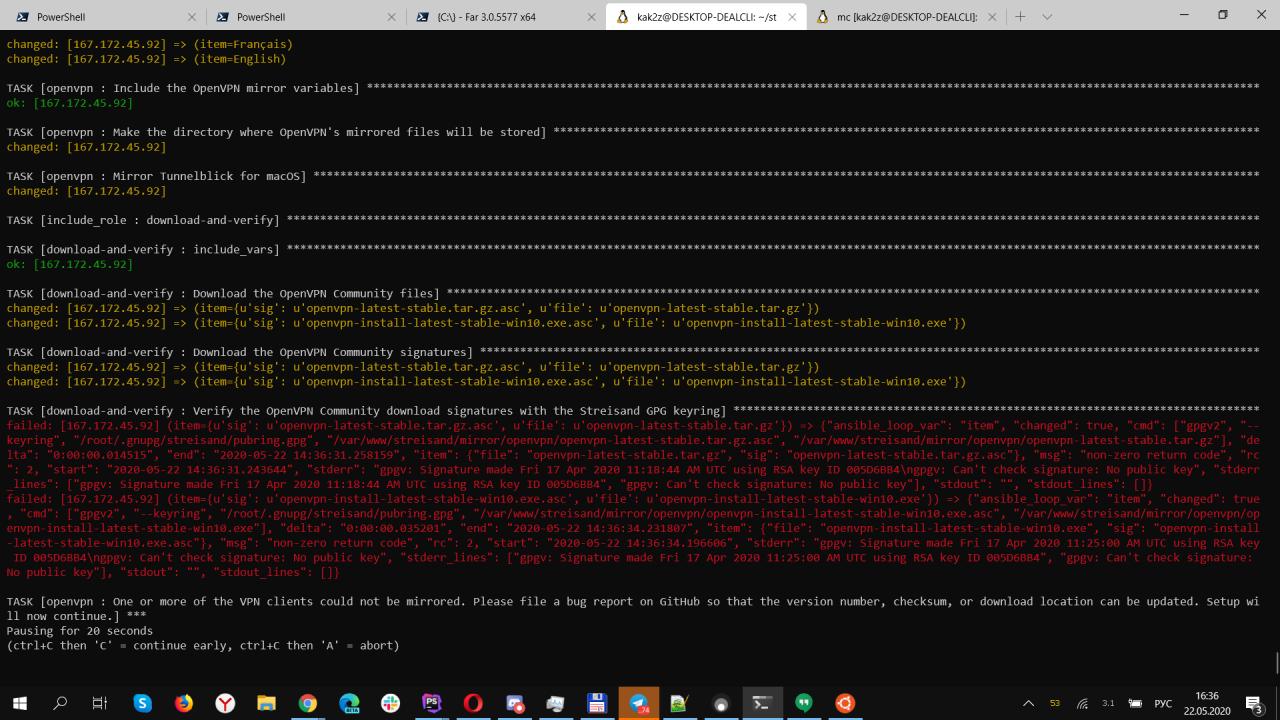Image resolution: width=1280 pixels, height=720 pixels.
Task: Click the 'item=Français' changed line
Action: [x=150, y=44]
